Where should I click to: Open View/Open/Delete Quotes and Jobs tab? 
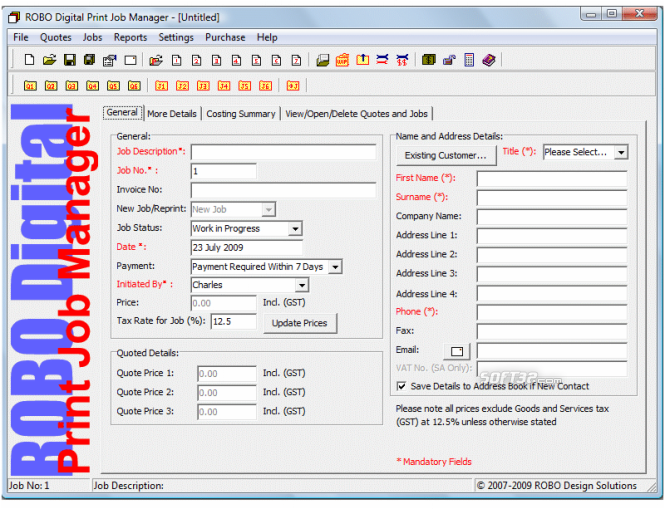point(356,114)
